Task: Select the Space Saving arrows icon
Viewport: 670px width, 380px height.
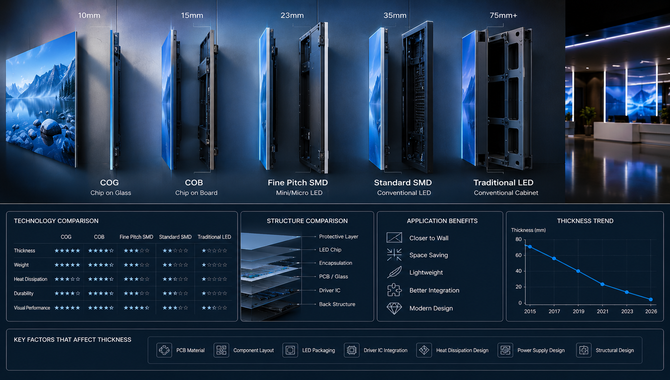Action: 394,255
